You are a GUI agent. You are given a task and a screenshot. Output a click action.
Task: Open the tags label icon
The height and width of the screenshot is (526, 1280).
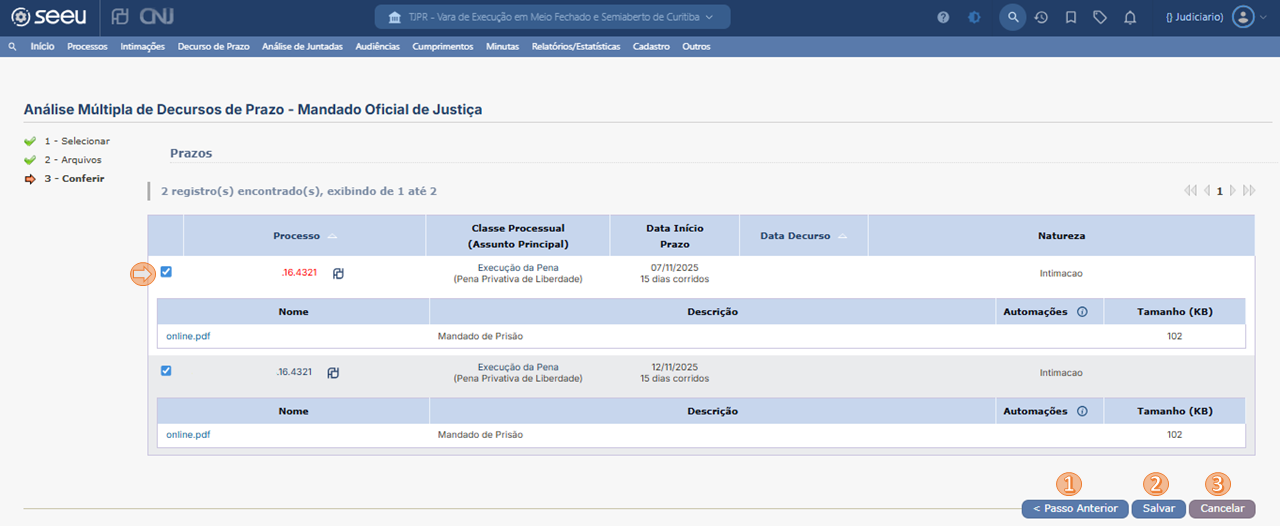[x=1100, y=17]
